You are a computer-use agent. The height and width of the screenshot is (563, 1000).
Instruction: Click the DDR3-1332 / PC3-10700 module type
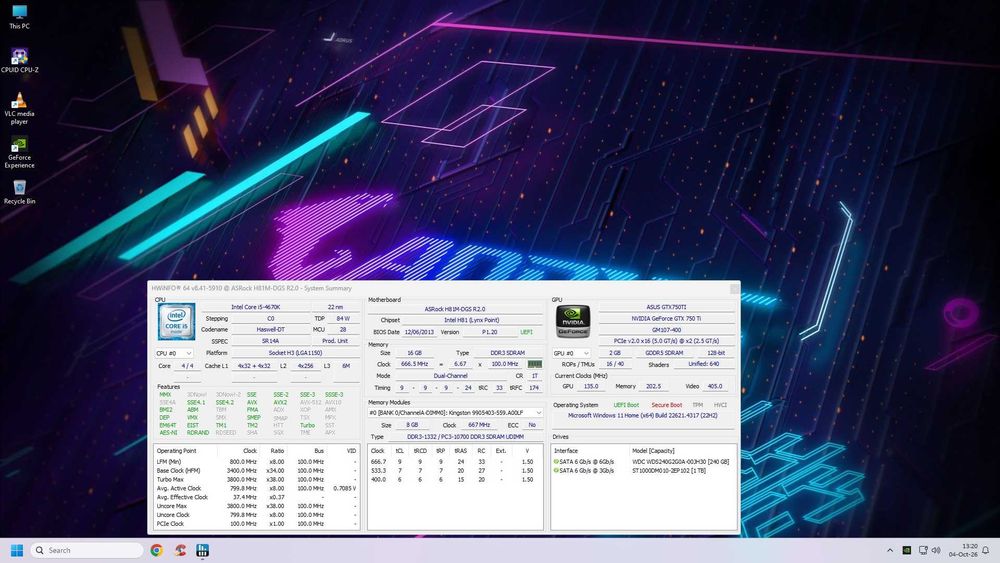pos(465,437)
